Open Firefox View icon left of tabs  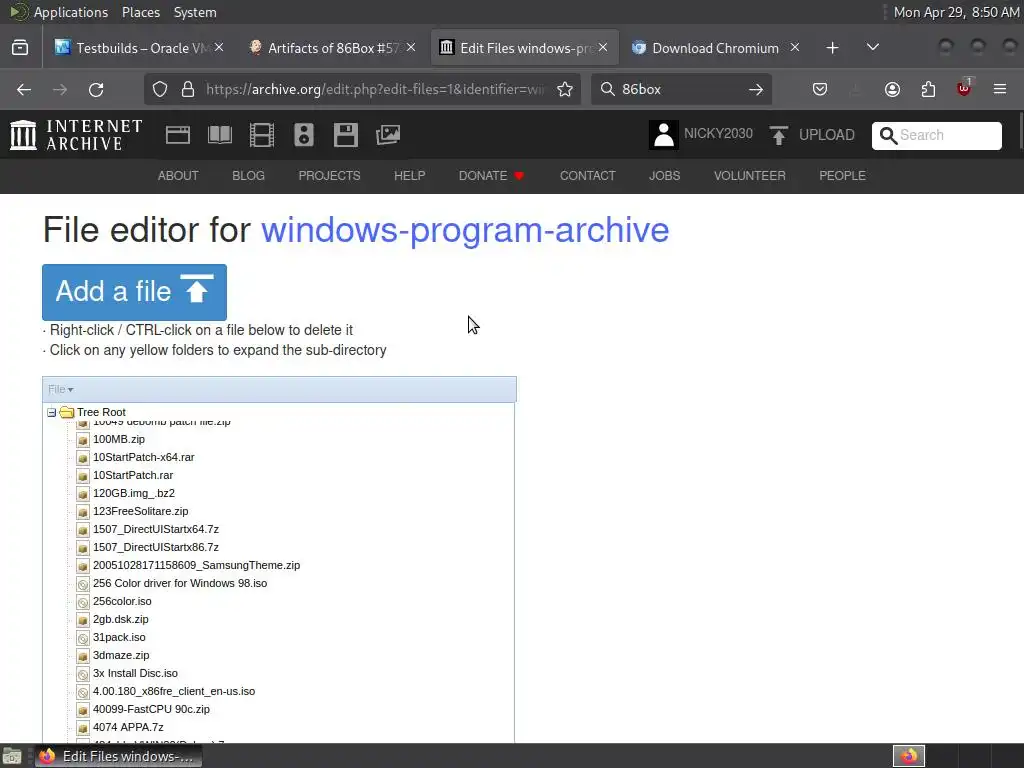point(20,48)
